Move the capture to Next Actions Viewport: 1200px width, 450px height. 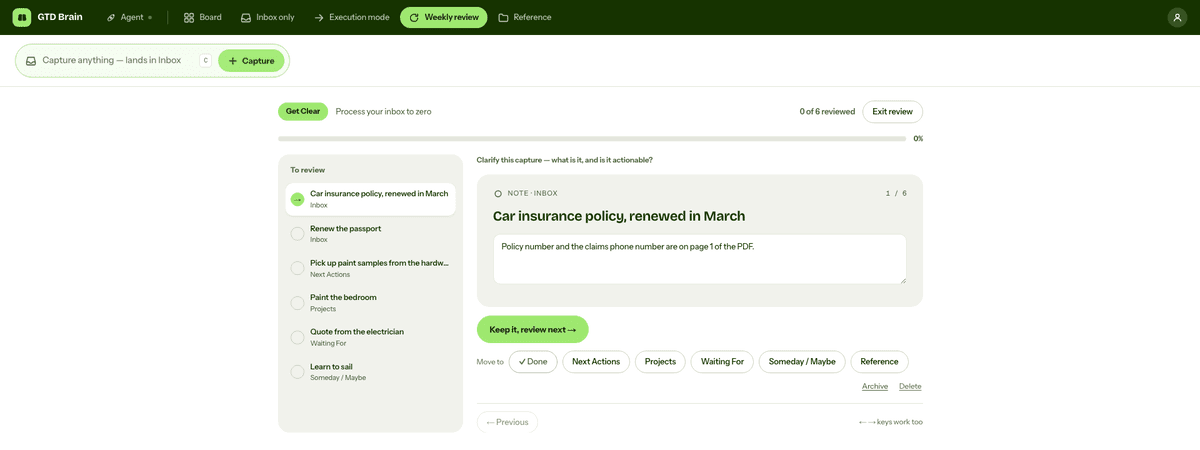[596, 362]
